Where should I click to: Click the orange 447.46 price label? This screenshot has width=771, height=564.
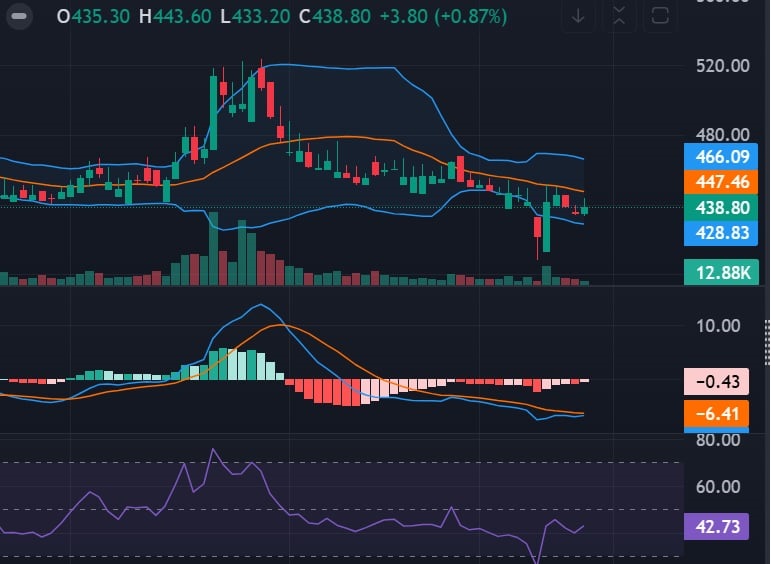pyautogui.click(x=716, y=181)
